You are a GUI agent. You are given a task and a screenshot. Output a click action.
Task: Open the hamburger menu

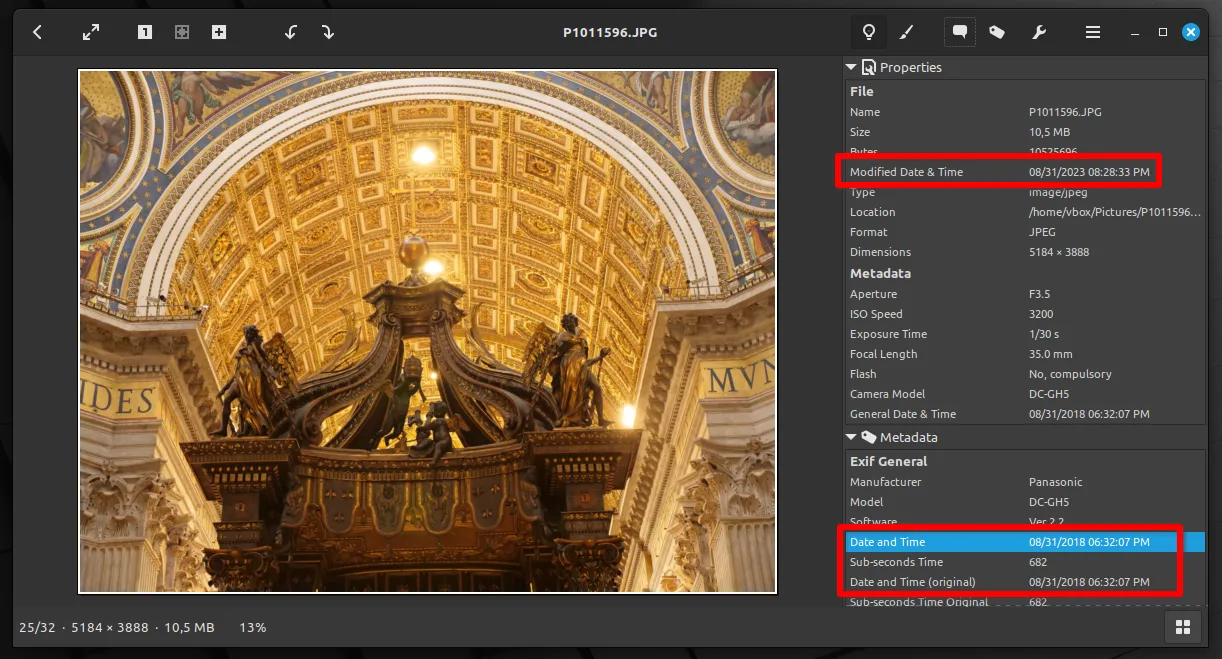(1093, 31)
